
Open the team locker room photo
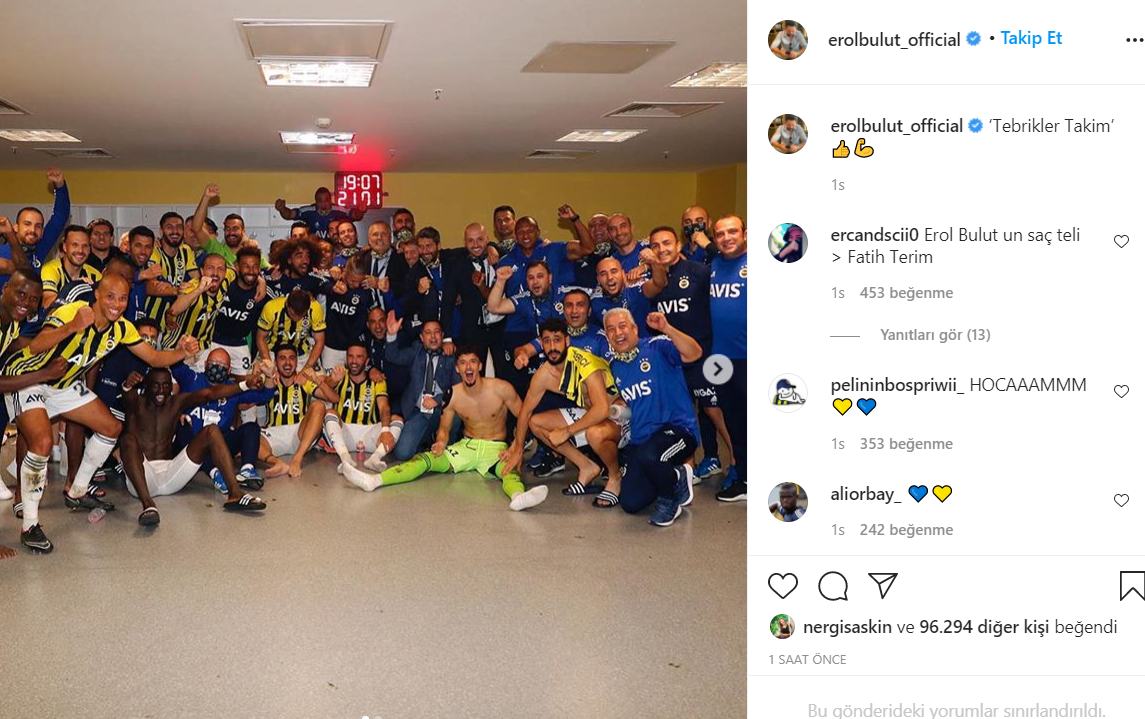[x=373, y=359]
